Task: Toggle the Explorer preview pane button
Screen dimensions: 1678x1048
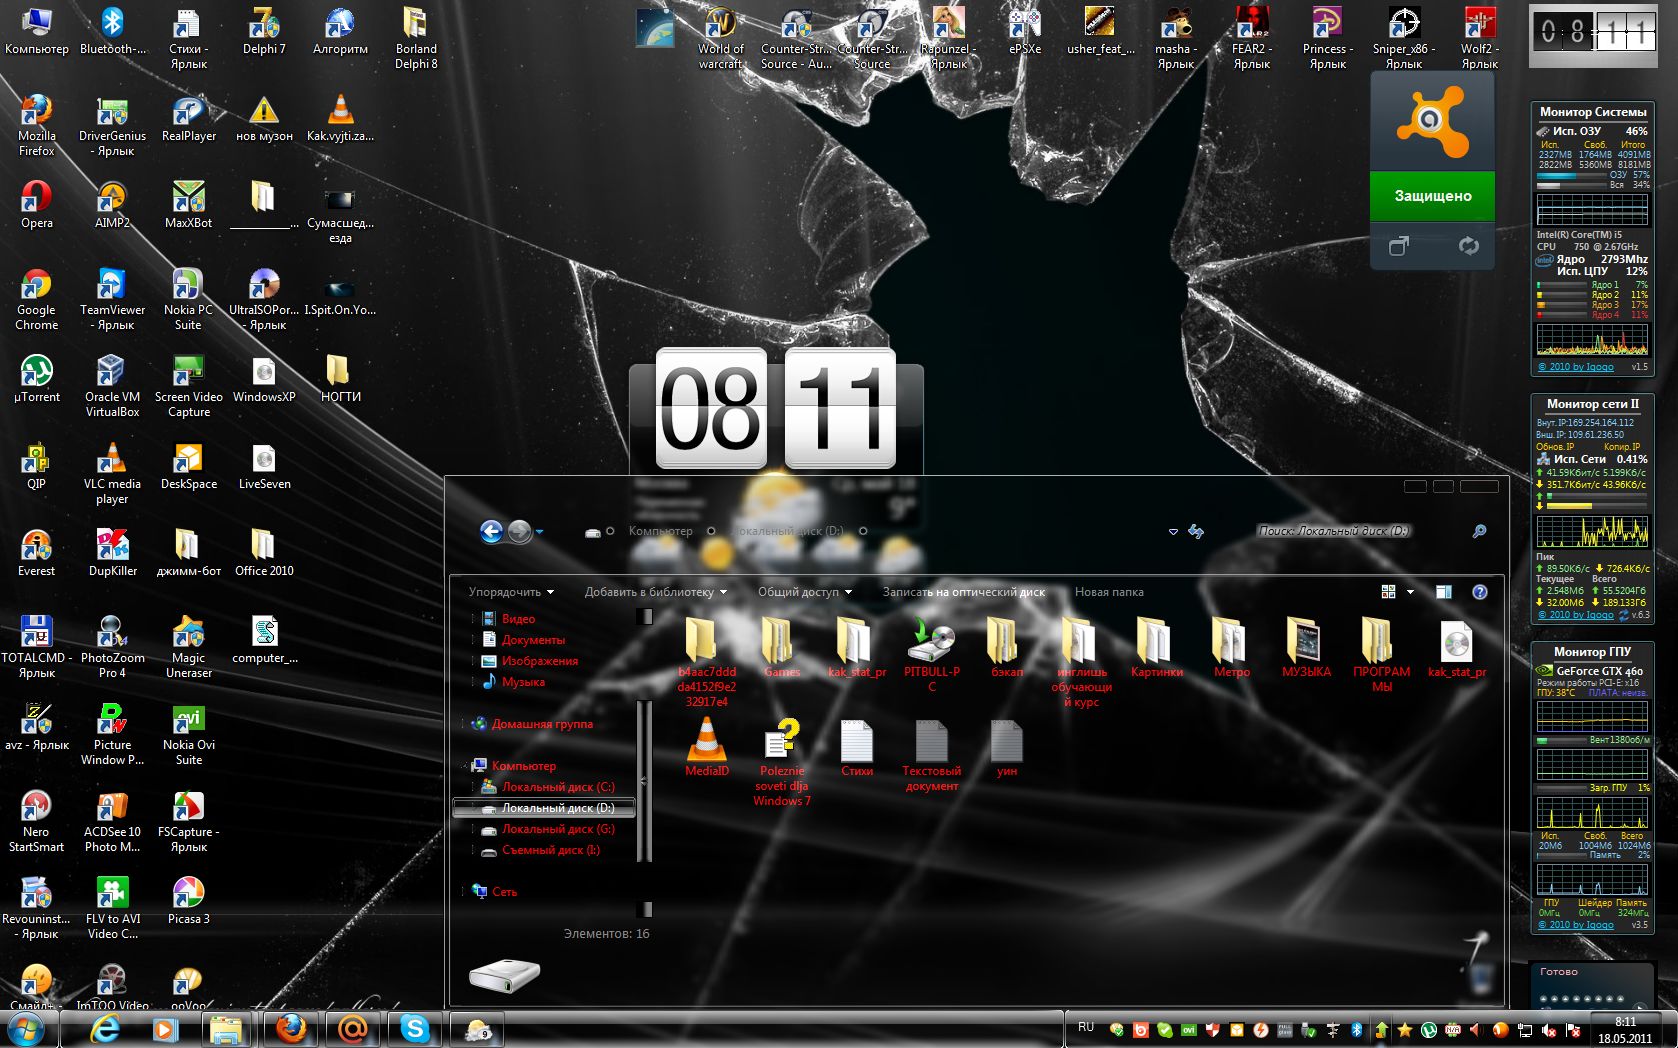Action: tap(1443, 592)
